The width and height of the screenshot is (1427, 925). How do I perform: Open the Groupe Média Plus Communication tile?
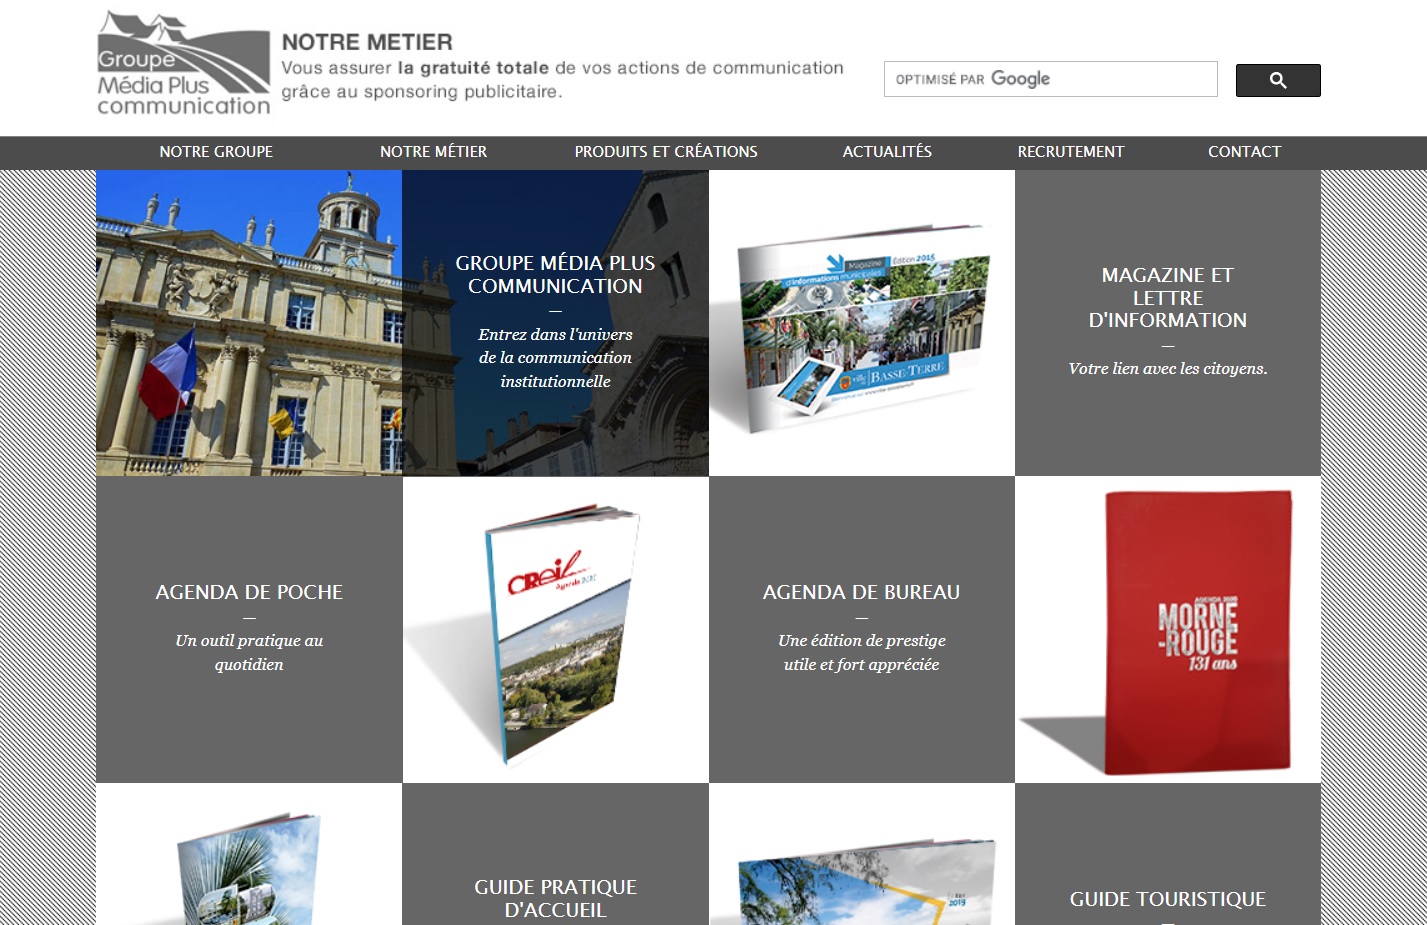(555, 323)
